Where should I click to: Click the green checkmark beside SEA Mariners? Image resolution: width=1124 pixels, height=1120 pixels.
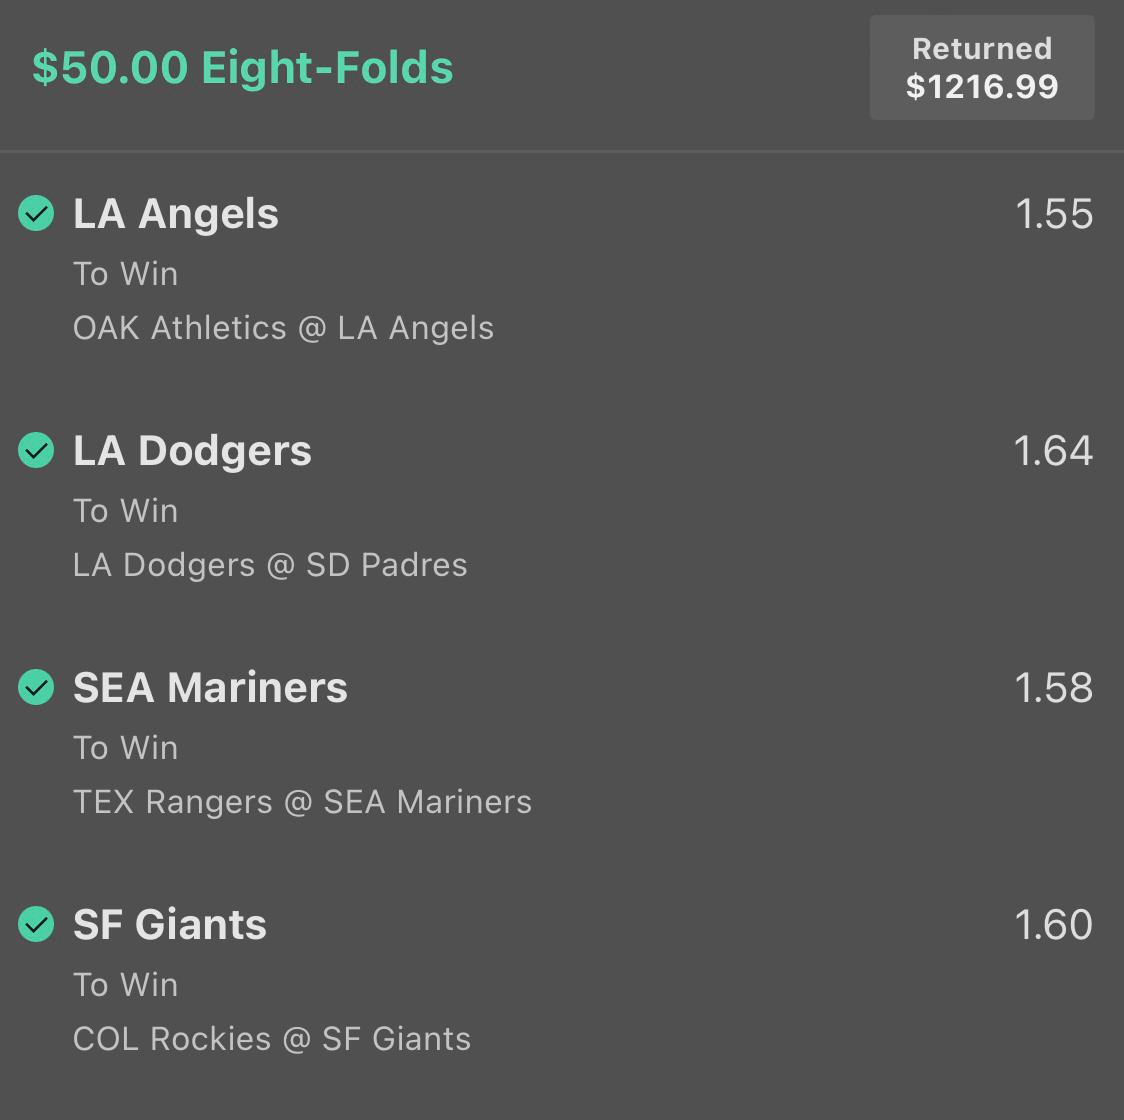click(x=36, y=687)
